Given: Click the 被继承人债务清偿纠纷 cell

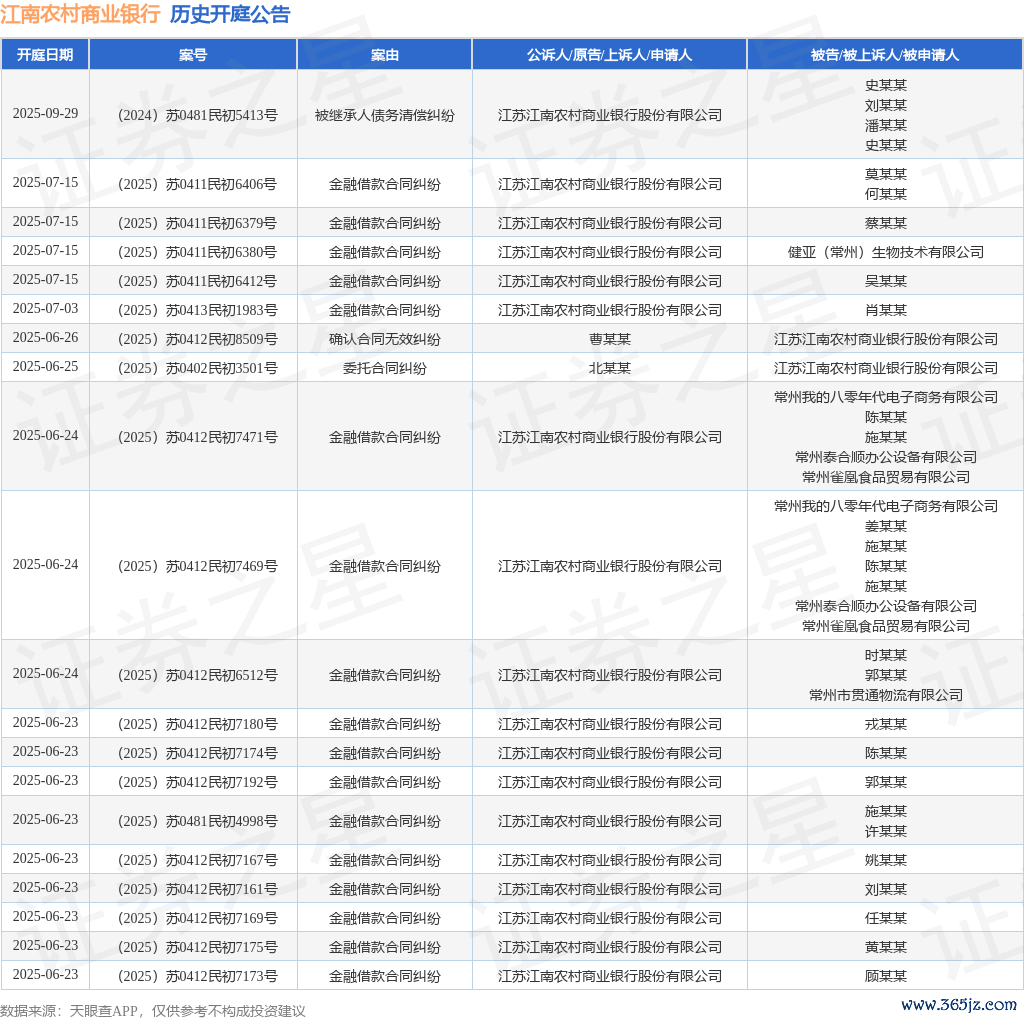Looking at the screenshot, I should tap(385, 115).
